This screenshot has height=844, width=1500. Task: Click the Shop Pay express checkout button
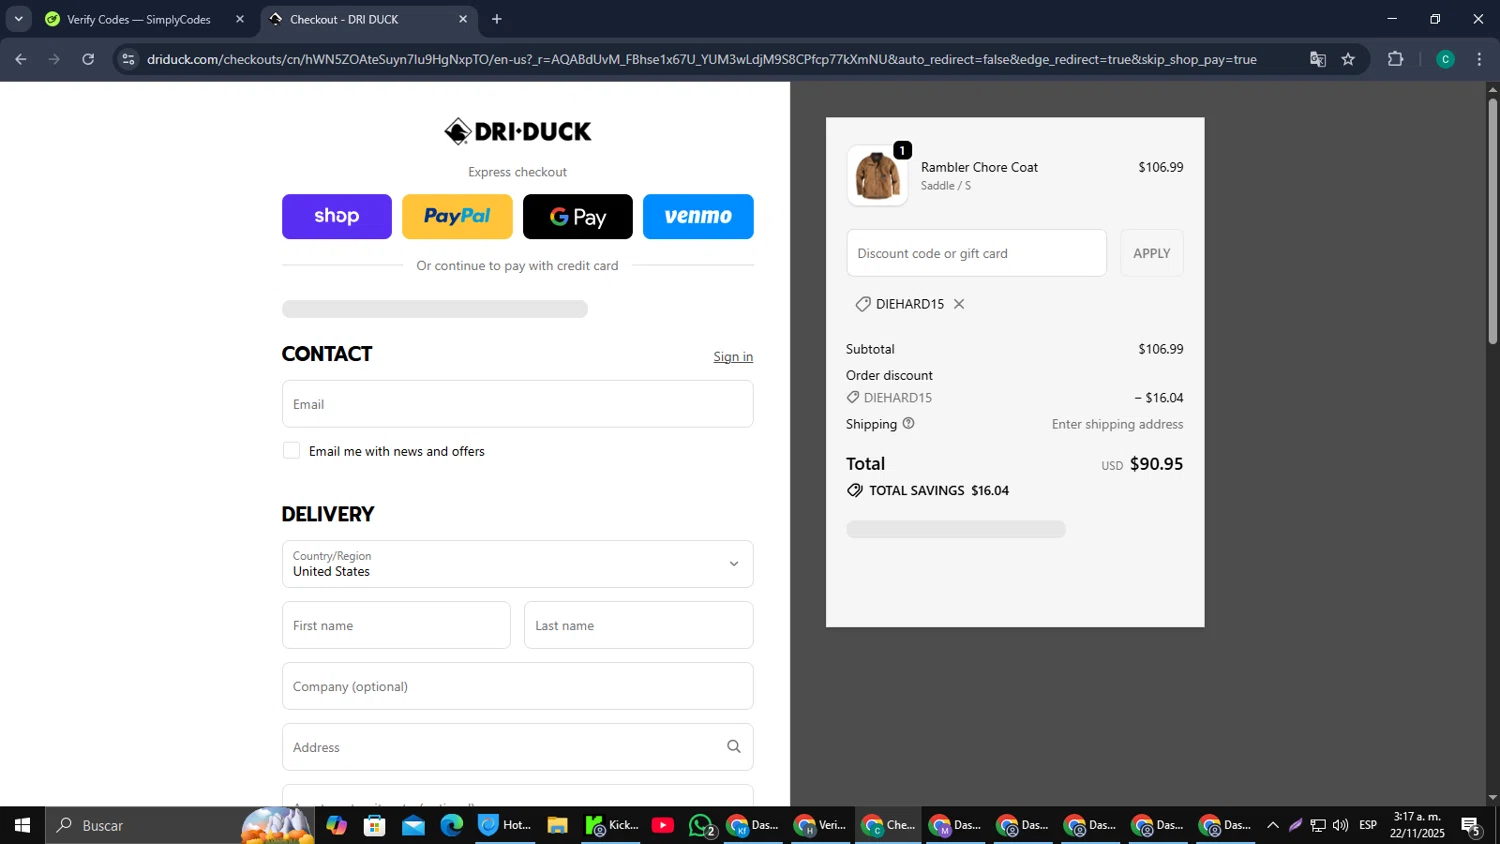click(x=336, y=216)
